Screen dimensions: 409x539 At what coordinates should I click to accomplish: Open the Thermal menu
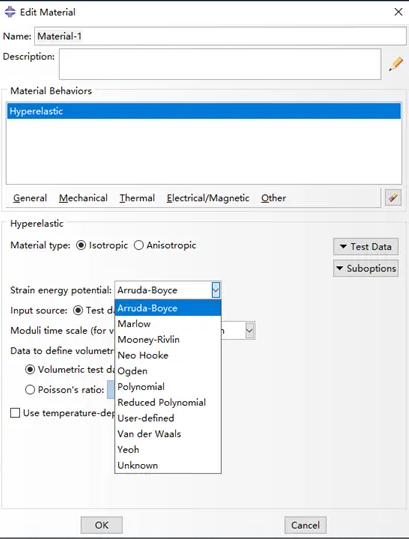click(x=137, y=198)
